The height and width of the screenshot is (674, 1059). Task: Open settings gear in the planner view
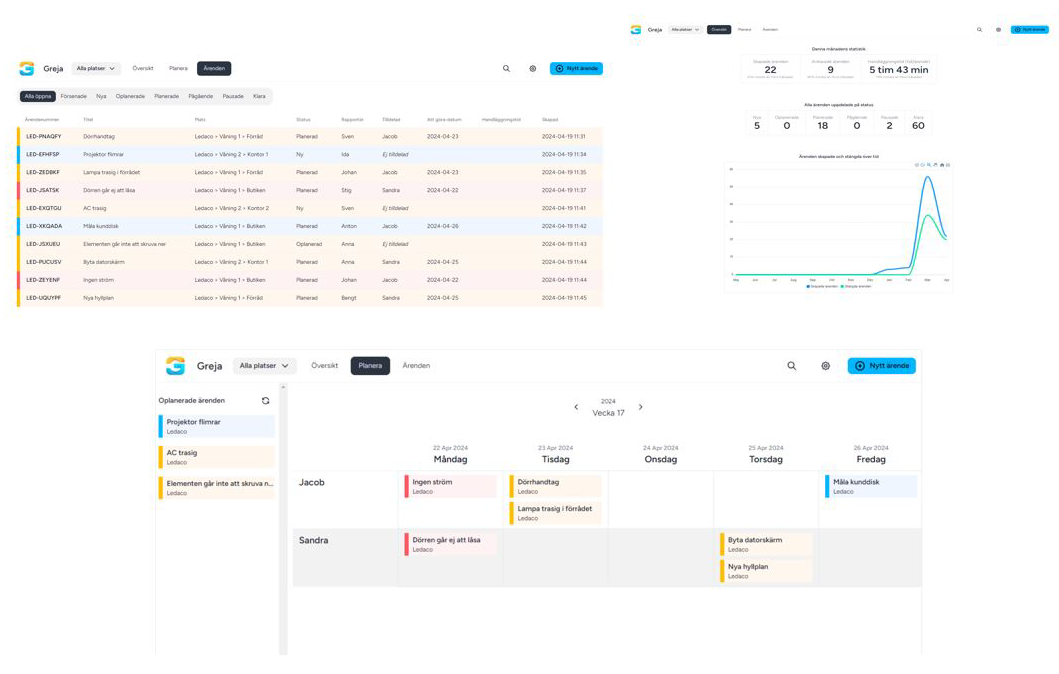(825, 366)
